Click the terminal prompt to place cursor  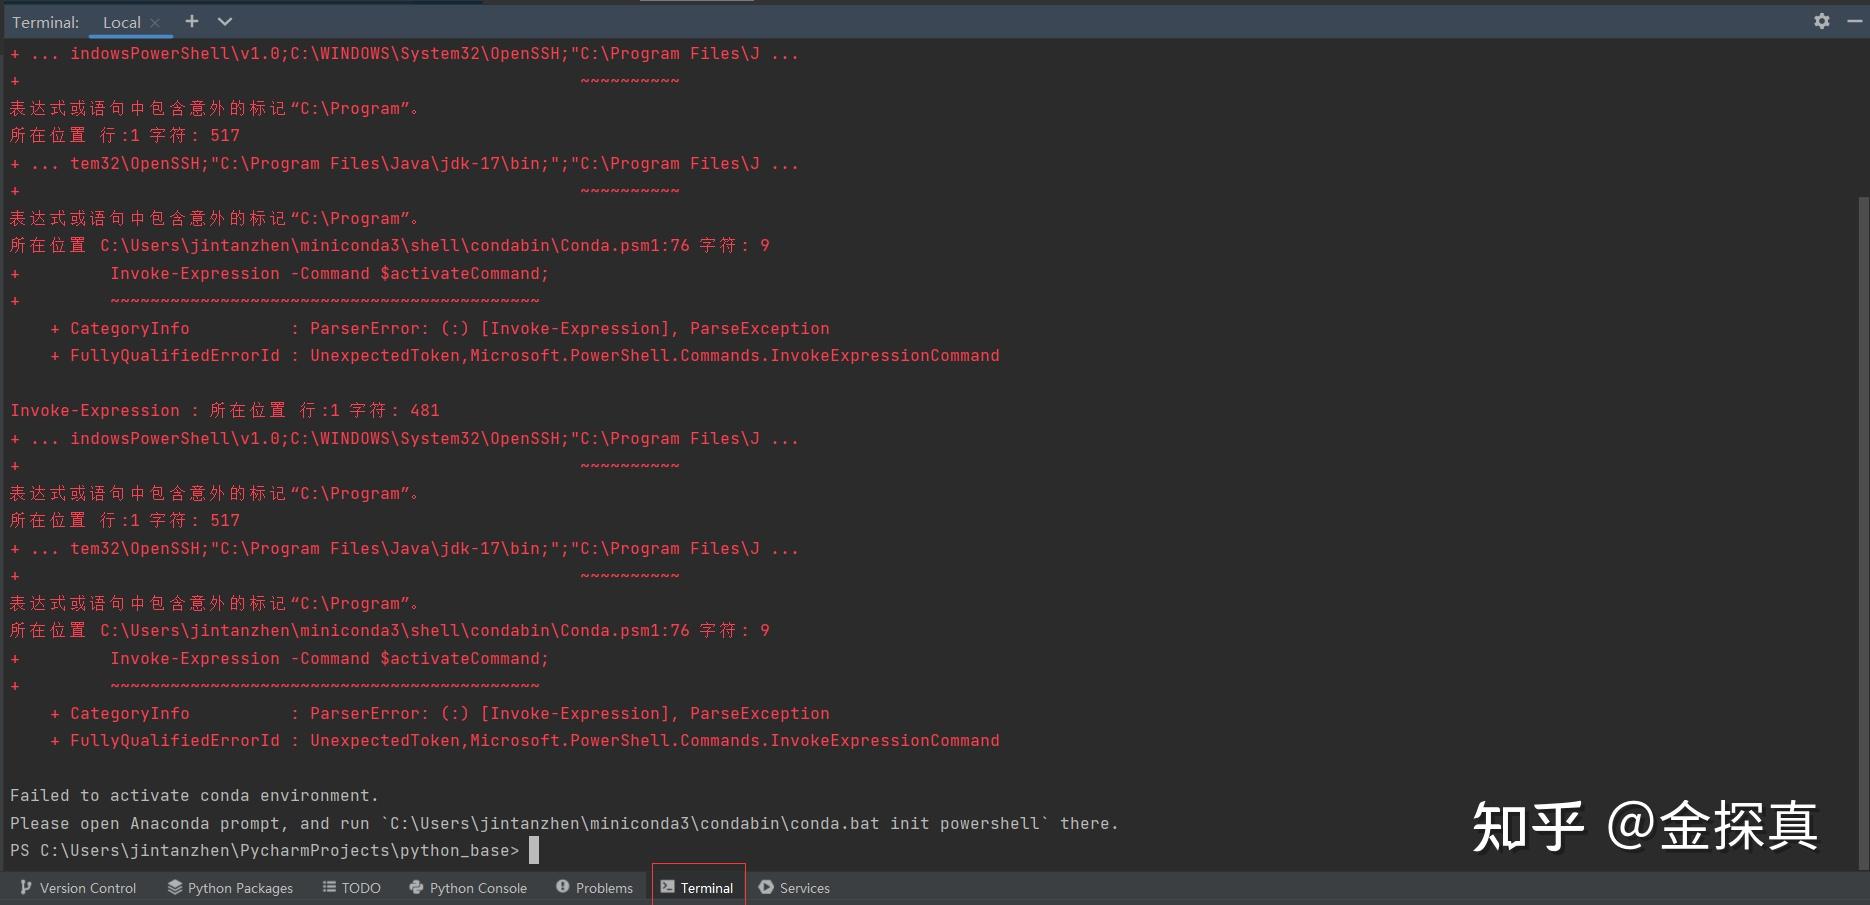tap(533, 850)
